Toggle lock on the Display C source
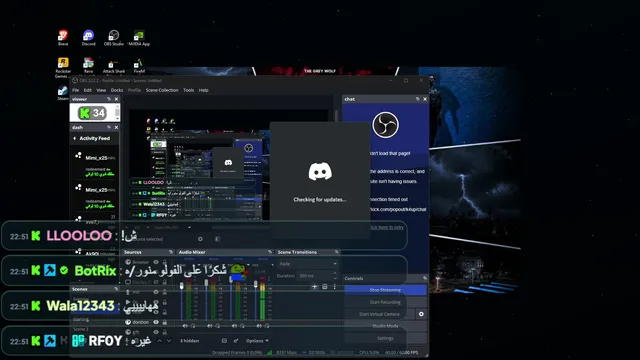This screenshot has height=360, width=640. [x=164, y=282]
